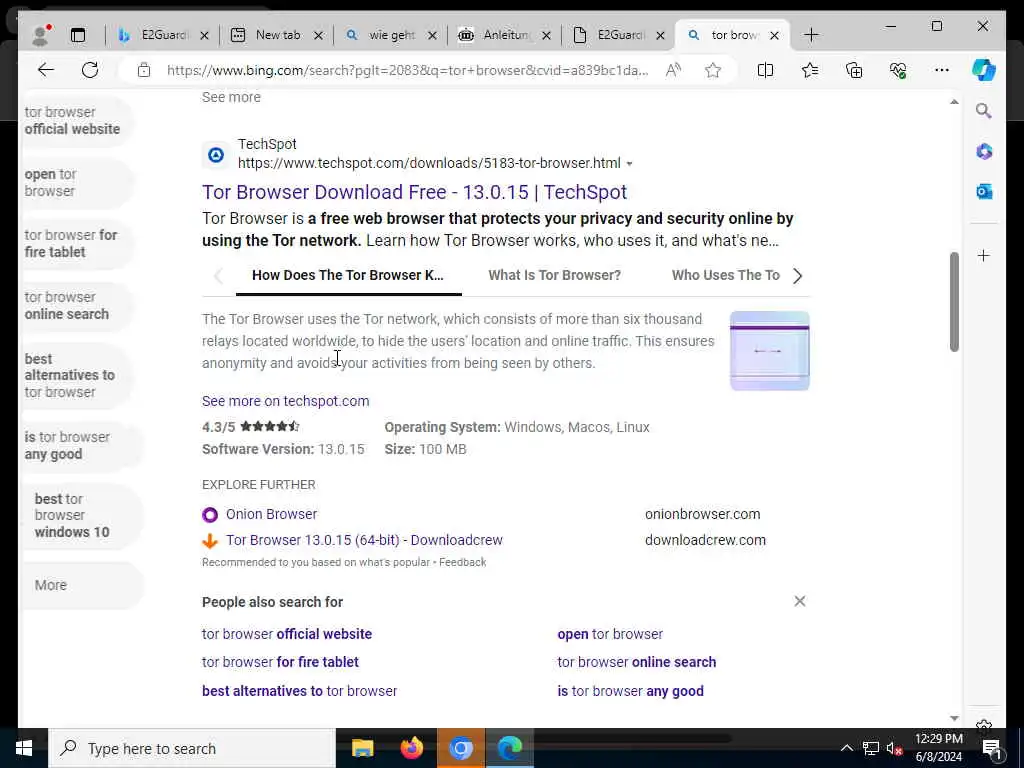Open the muted volume tray icon
The image size is (1024, 768).
[x=894, y=748]
